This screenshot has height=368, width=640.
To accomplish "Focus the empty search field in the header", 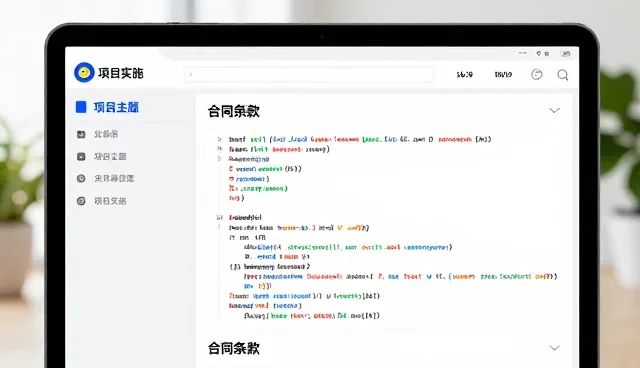I will point(309,75).
